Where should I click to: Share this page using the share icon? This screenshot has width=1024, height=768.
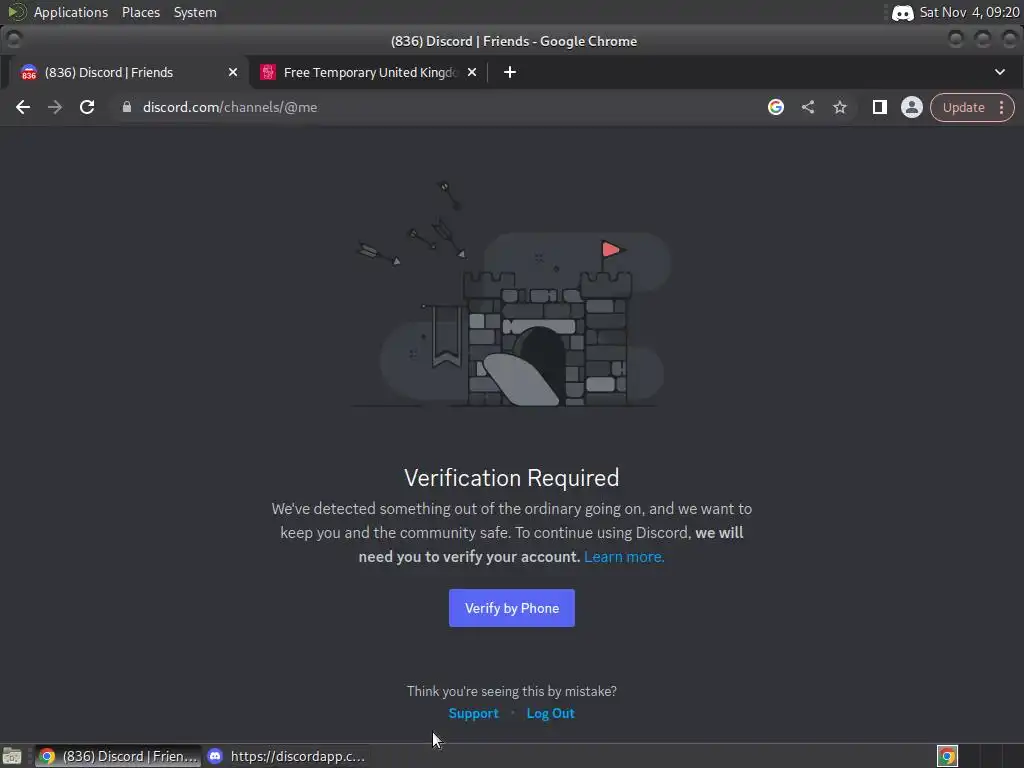click(x=808, y=107)
